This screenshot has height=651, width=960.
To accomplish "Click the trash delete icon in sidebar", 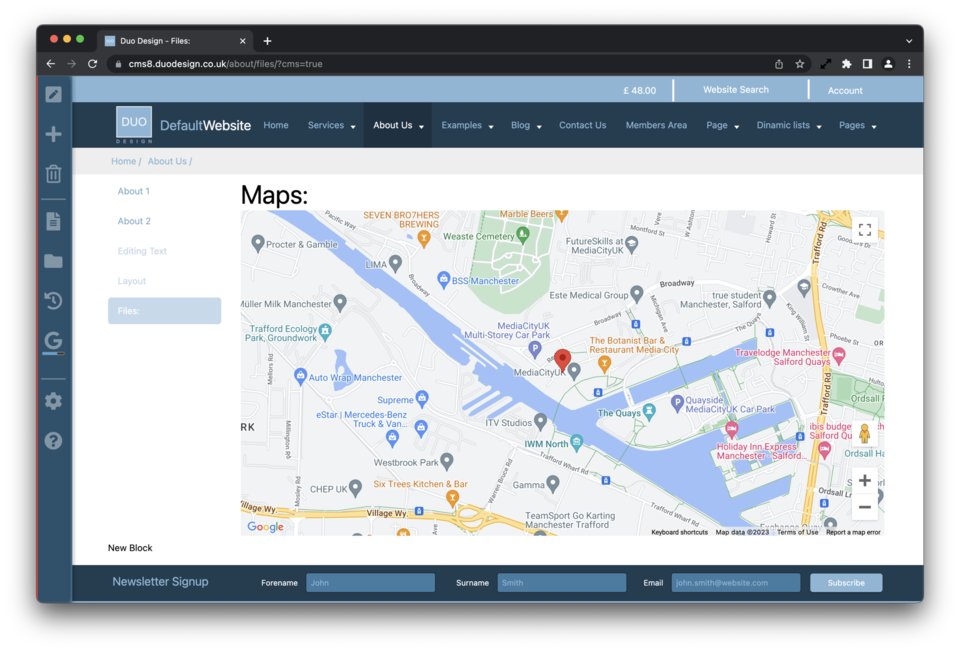I will pyautogui.click(x=53, y=174).
